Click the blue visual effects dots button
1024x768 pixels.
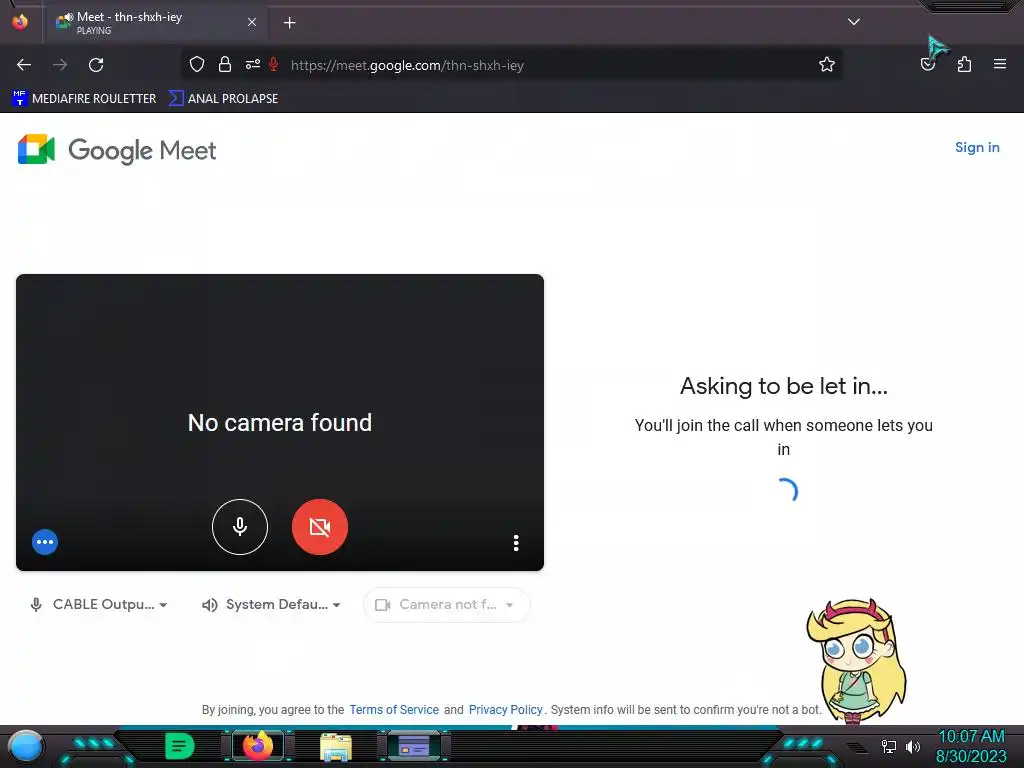pyautogui.click(x=45, y=541)
